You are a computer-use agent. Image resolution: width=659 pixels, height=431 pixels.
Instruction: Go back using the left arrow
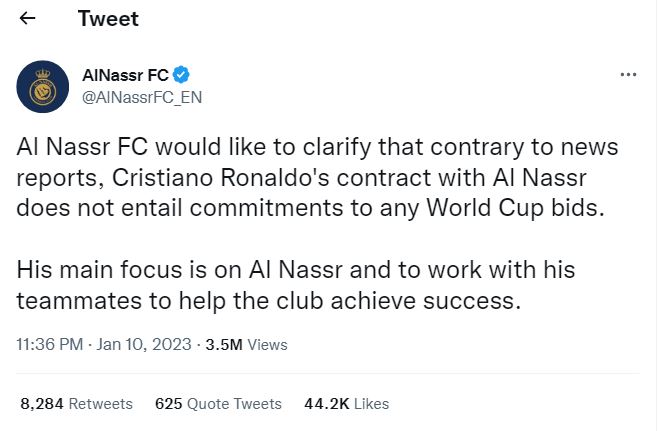point(27,18)
